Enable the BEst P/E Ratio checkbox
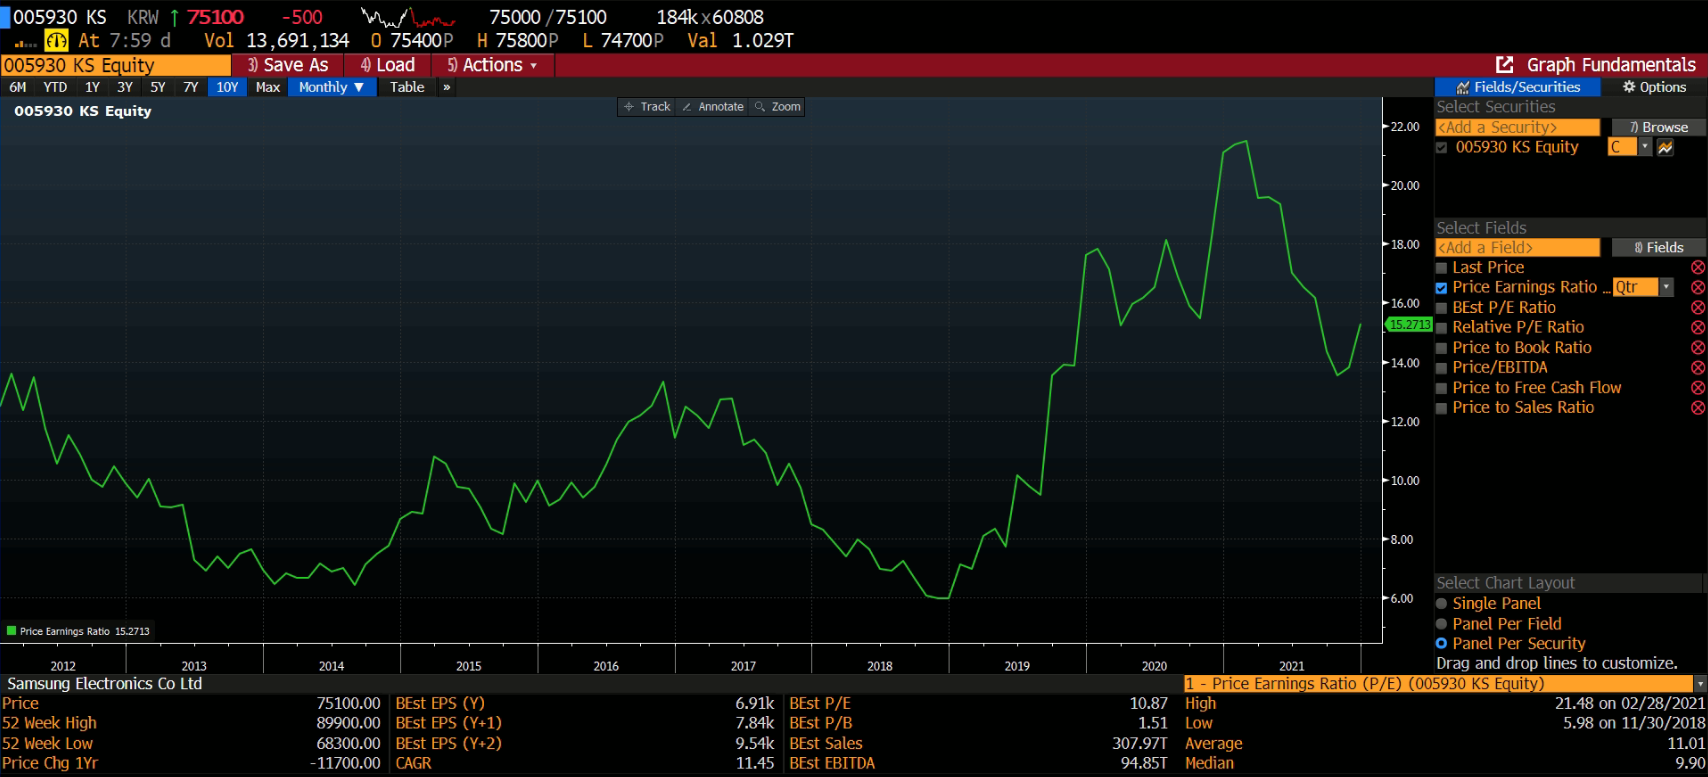Screen dimensions: 1708x777 tap(1441, 308)
